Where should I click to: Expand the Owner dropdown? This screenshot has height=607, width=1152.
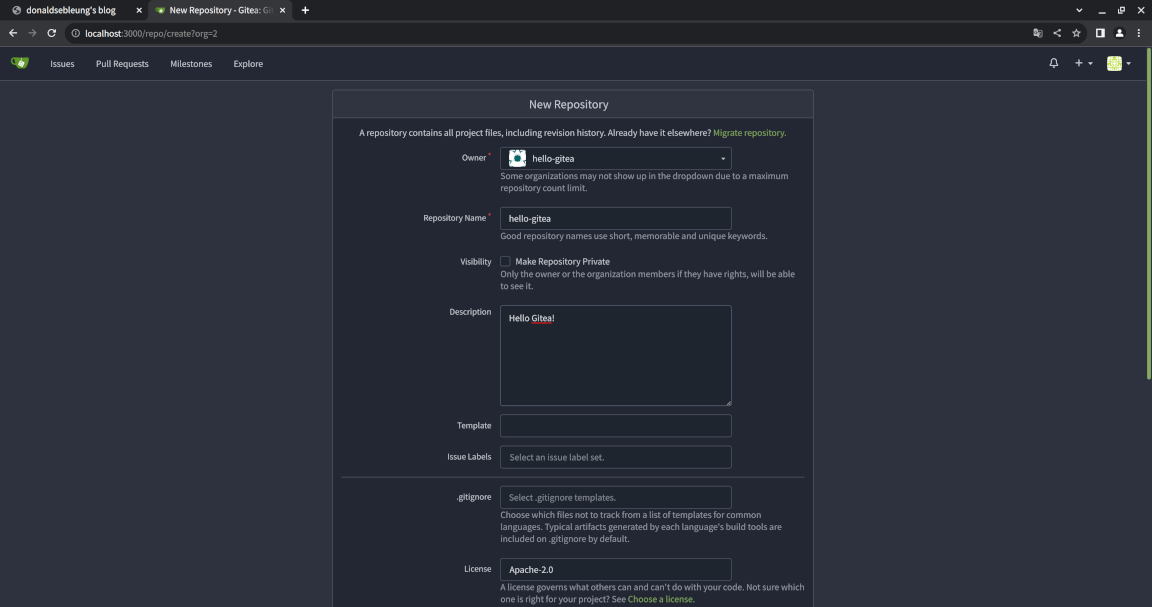tap(615, 158)
